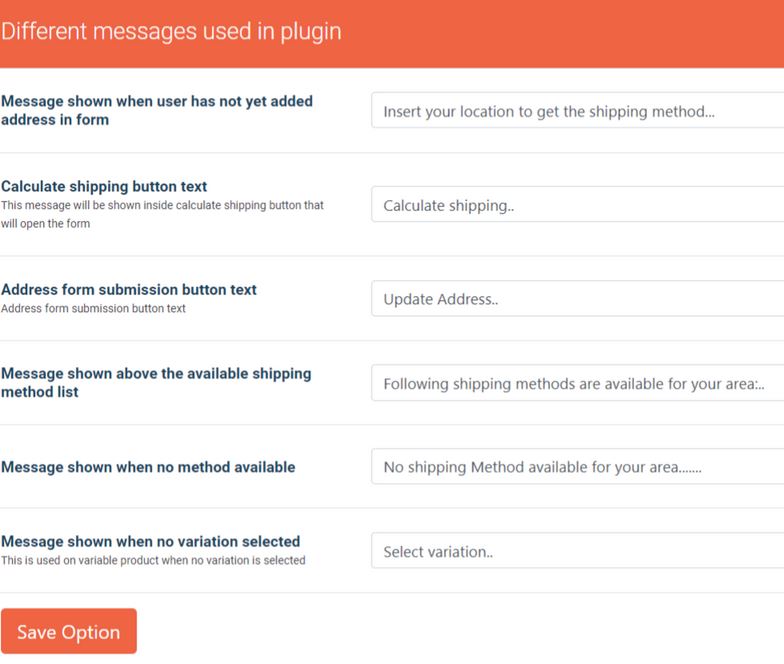Viewport: 784px width, 664px height.
Task: Edit the Update Address text field
Action: [x=578, y=298]
